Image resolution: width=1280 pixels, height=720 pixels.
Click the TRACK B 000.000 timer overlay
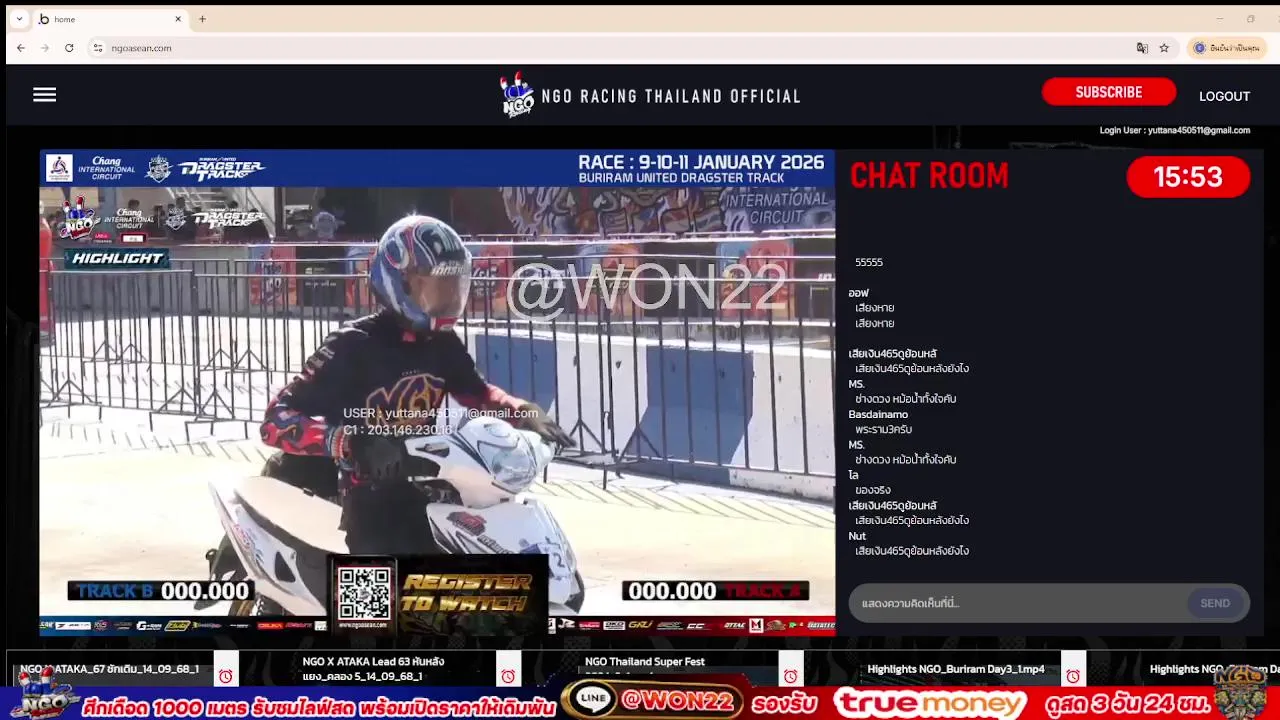point(159,591)
